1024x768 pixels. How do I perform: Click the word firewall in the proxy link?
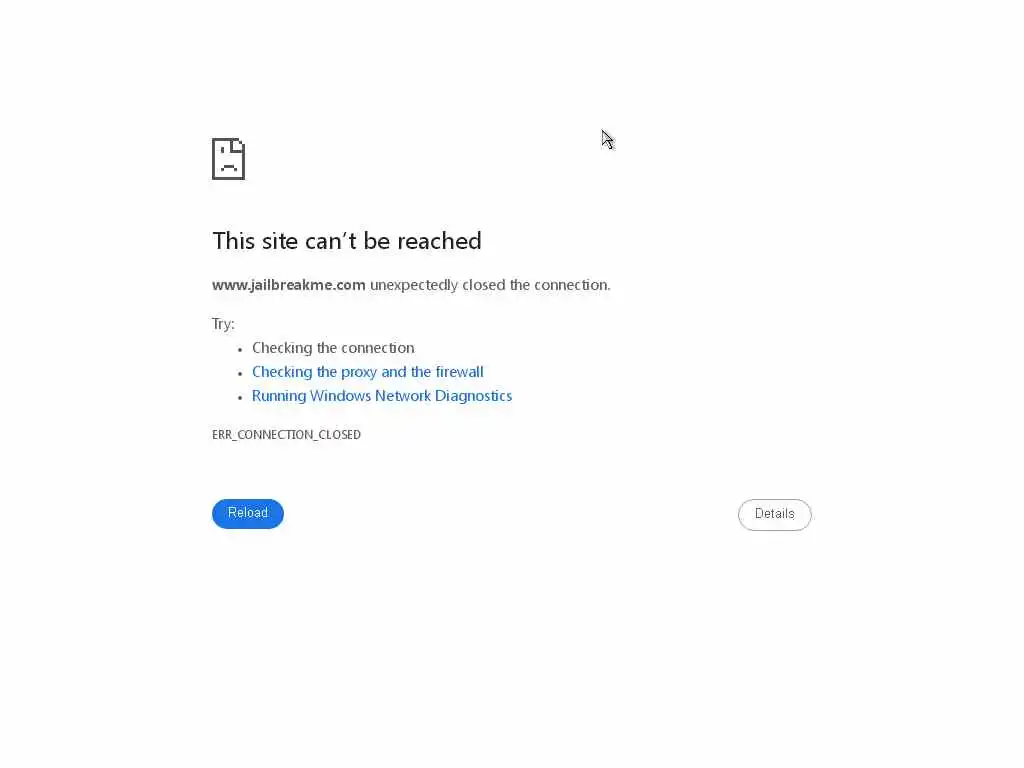(460, 372)
